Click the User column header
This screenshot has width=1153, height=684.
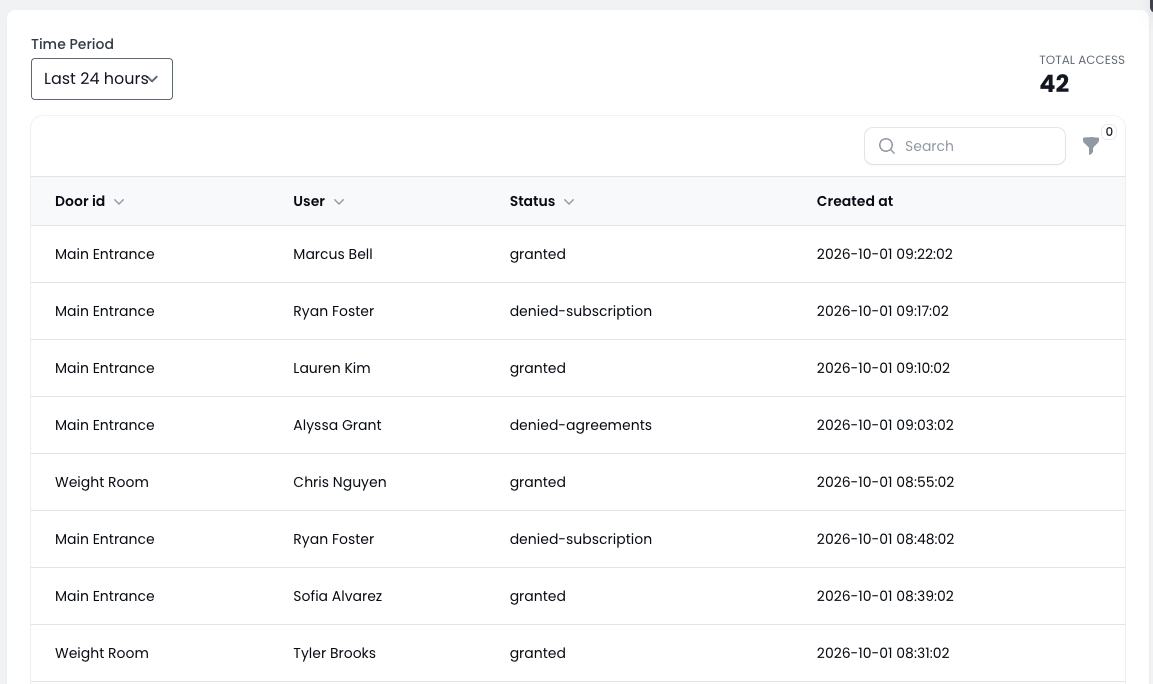(309, 201)
